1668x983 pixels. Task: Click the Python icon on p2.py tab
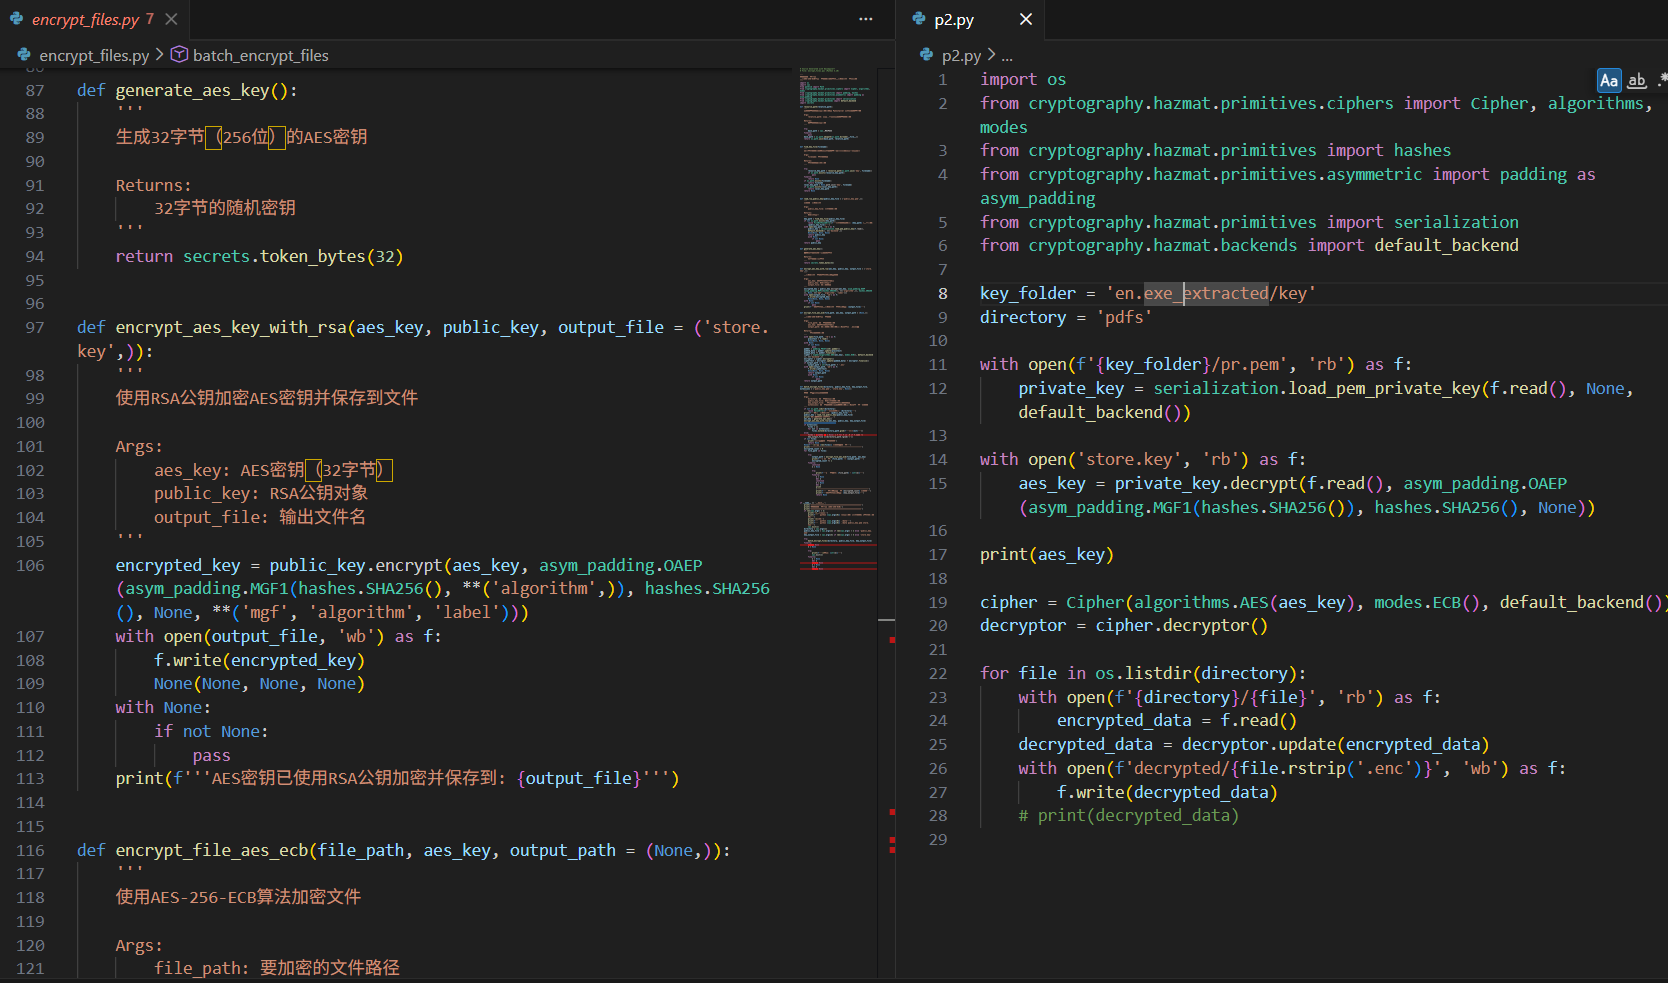pos(919,19)
